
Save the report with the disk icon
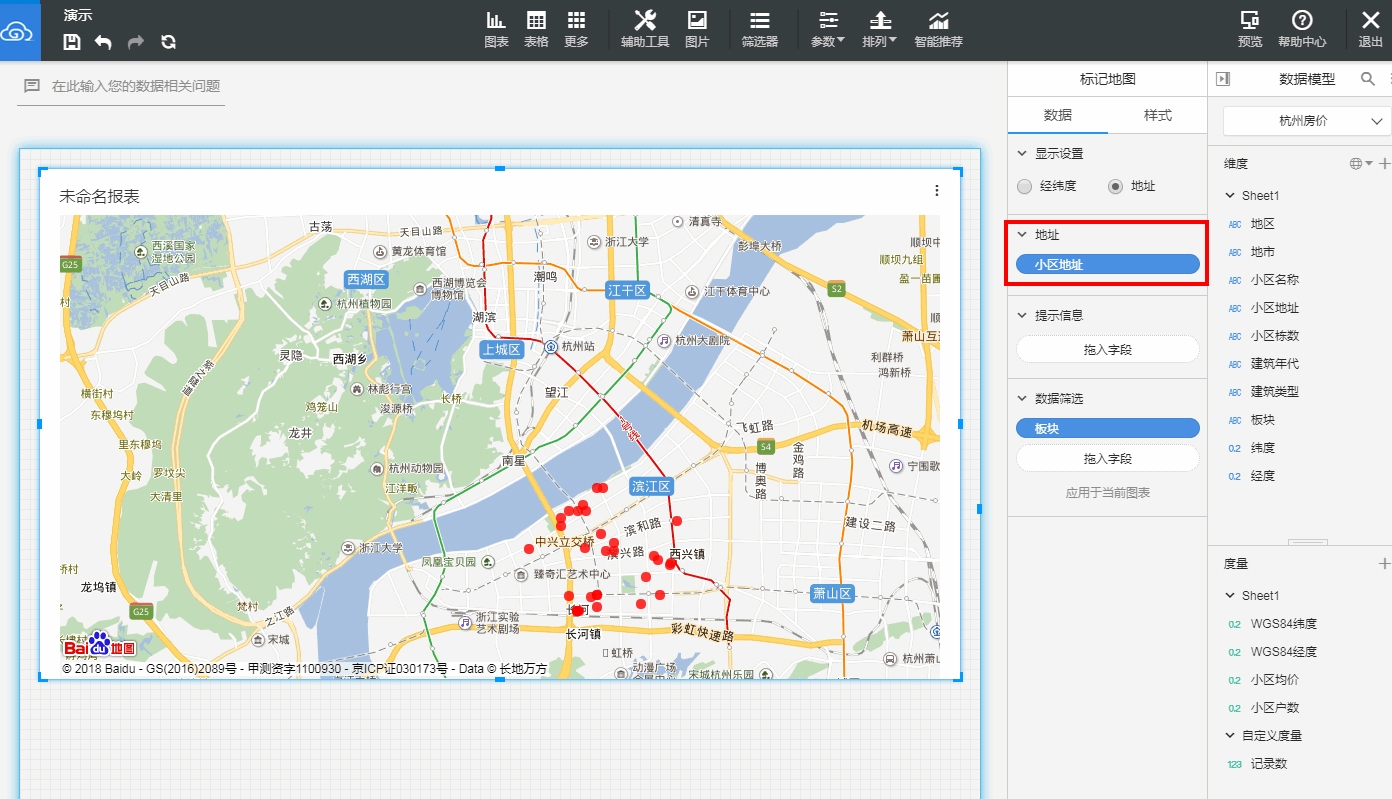pos(72,42)
